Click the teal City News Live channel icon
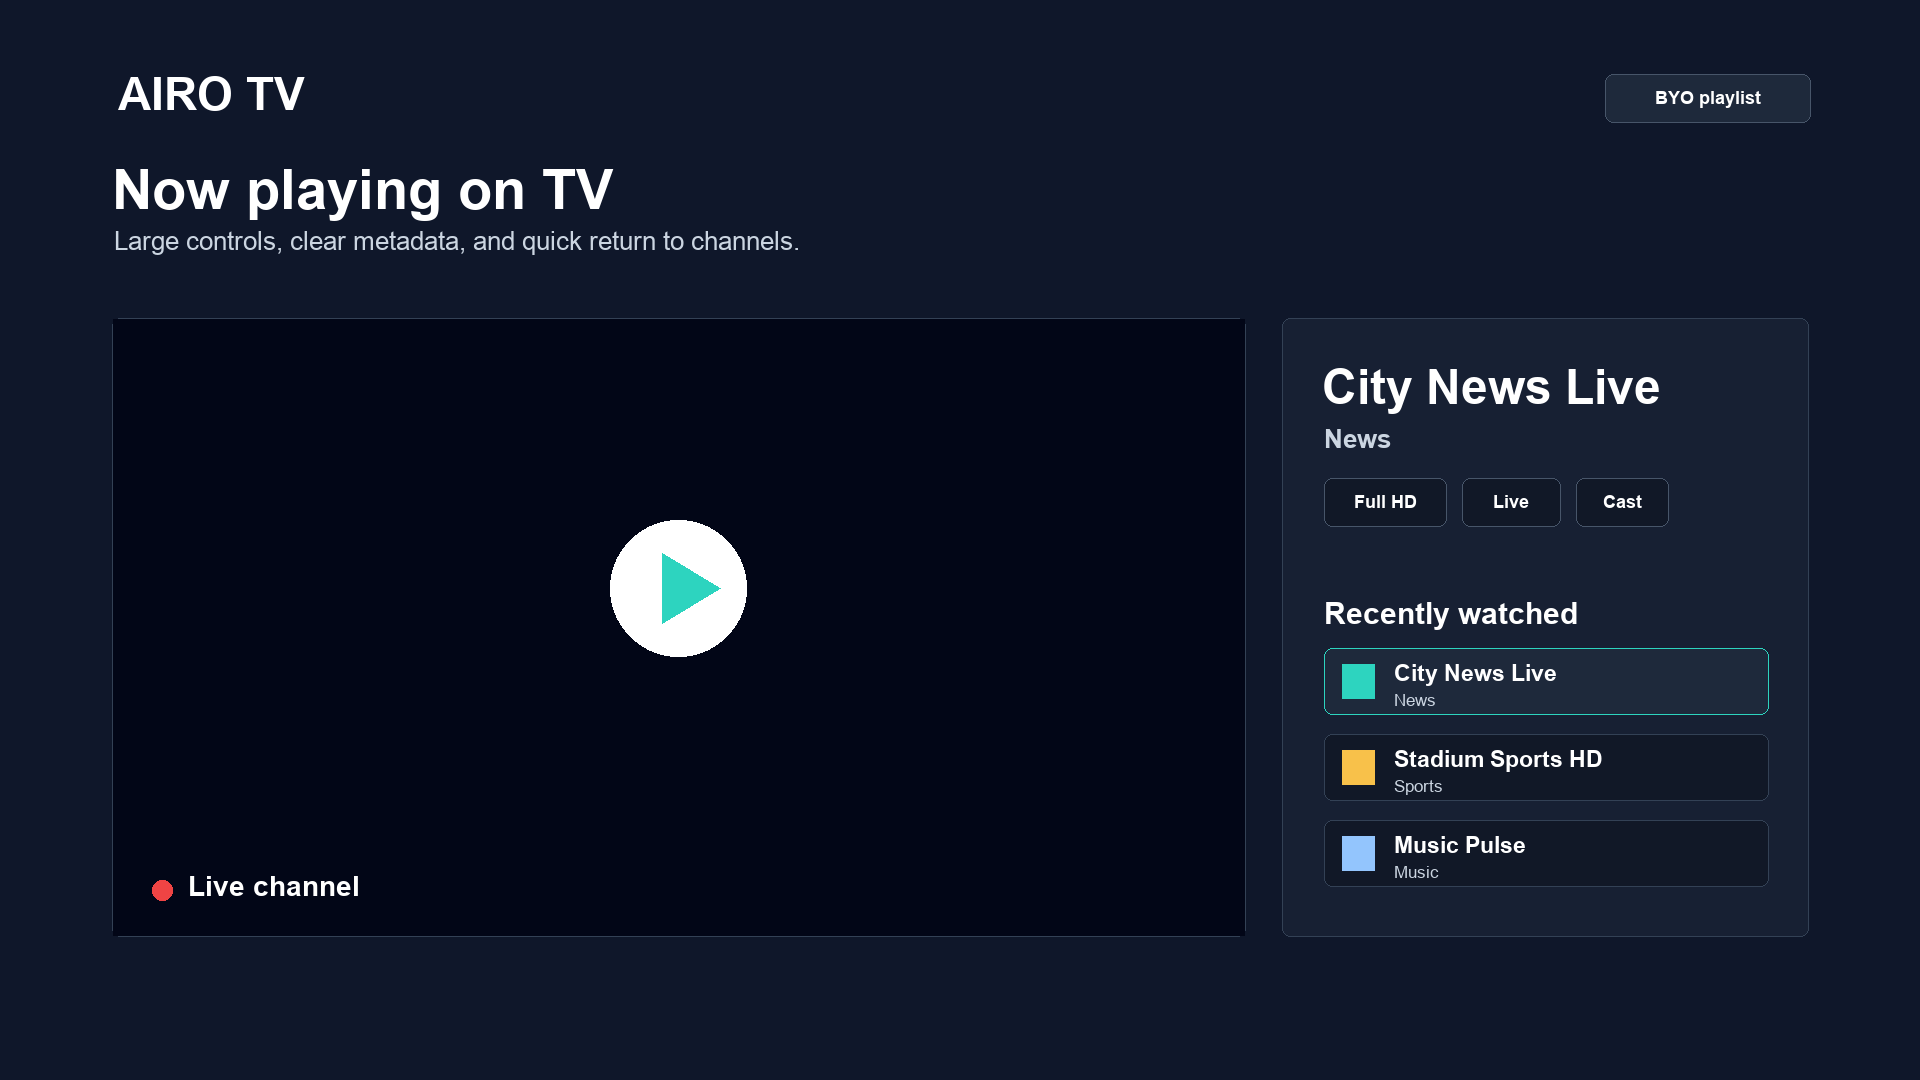 (1358, 681)
